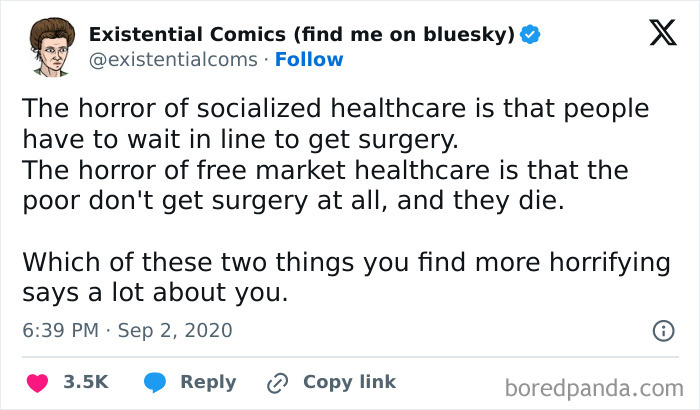Open the tweet info circle icon

coord(662,330)
